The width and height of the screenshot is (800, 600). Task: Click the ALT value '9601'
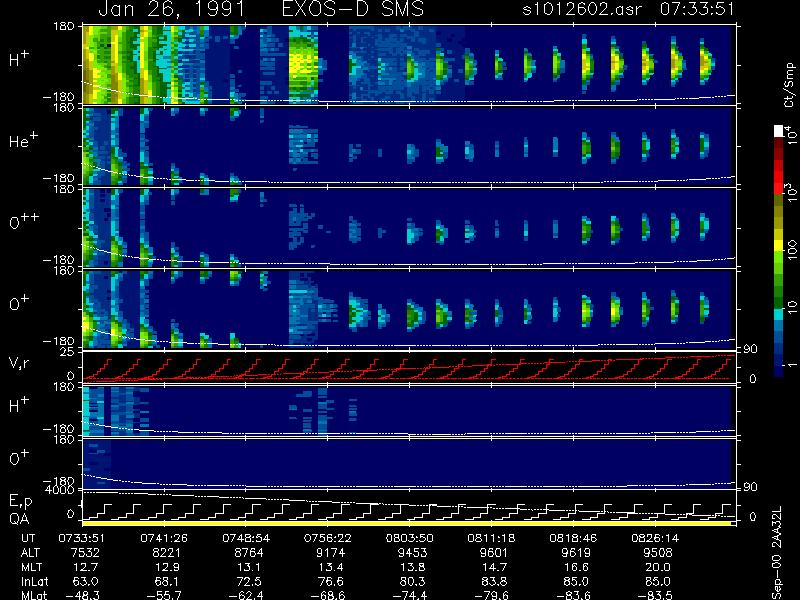click(x=494, y=553)
